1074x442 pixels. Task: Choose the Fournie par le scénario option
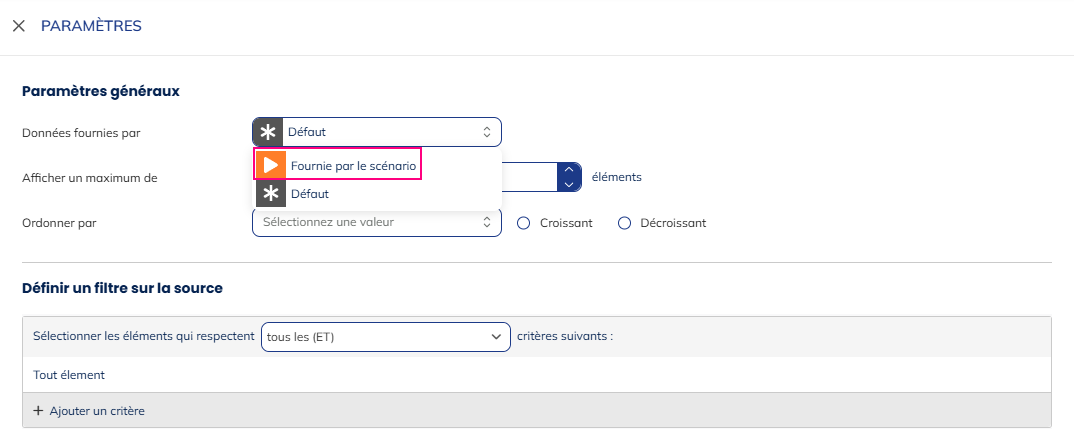[x=353, y=164]
